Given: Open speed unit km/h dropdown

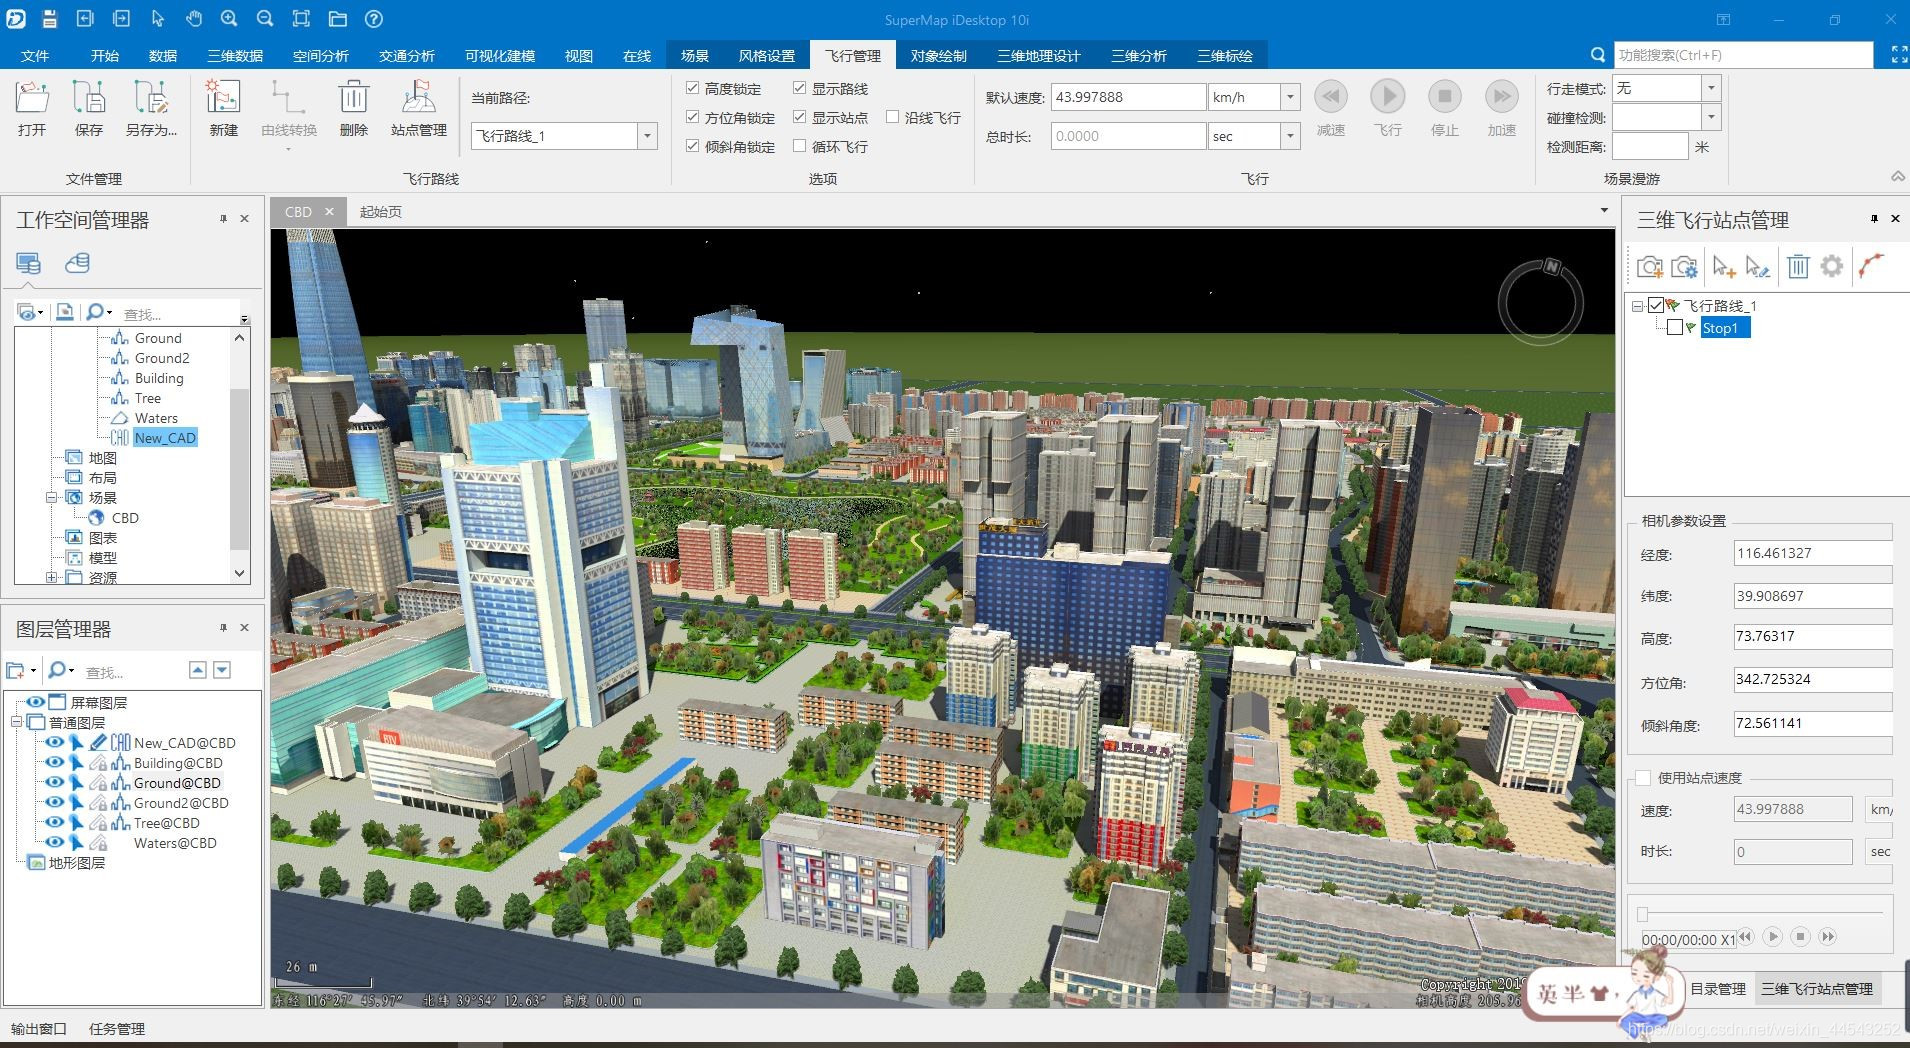Looking at the screenshot, I should 1290,97.
